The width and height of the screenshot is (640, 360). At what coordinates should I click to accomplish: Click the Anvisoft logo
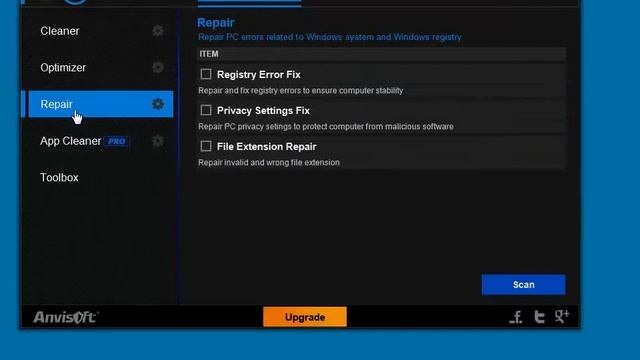pyautogui.click(x=66, y=317)
